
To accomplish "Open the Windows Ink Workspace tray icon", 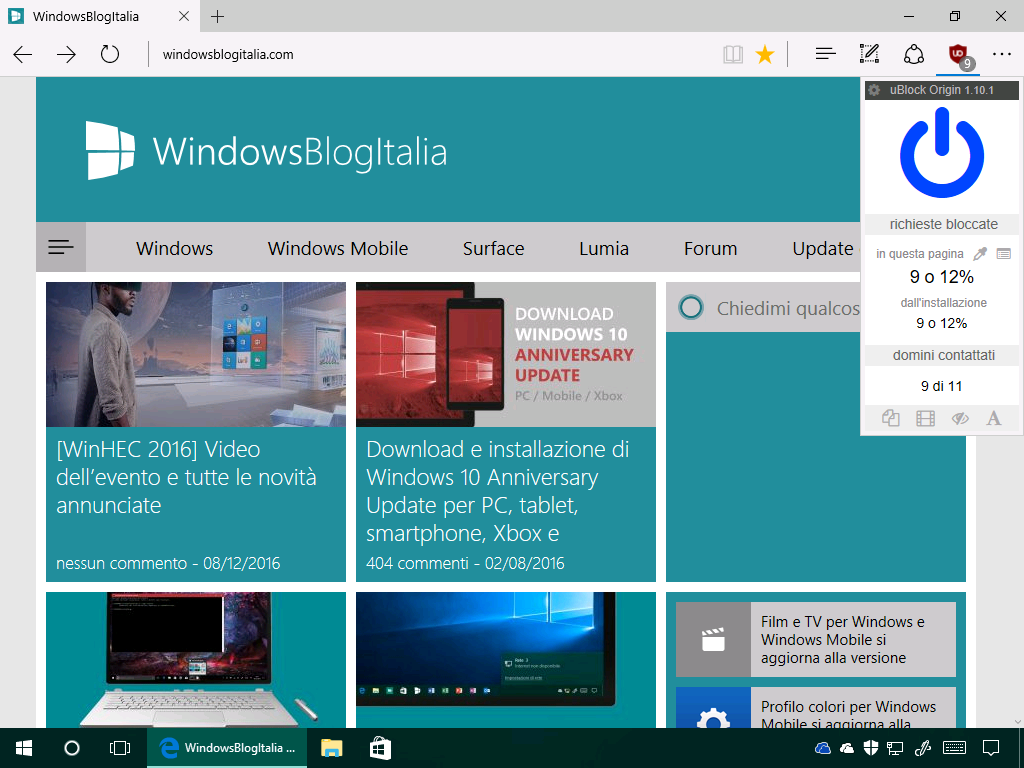I will (923, 748).
